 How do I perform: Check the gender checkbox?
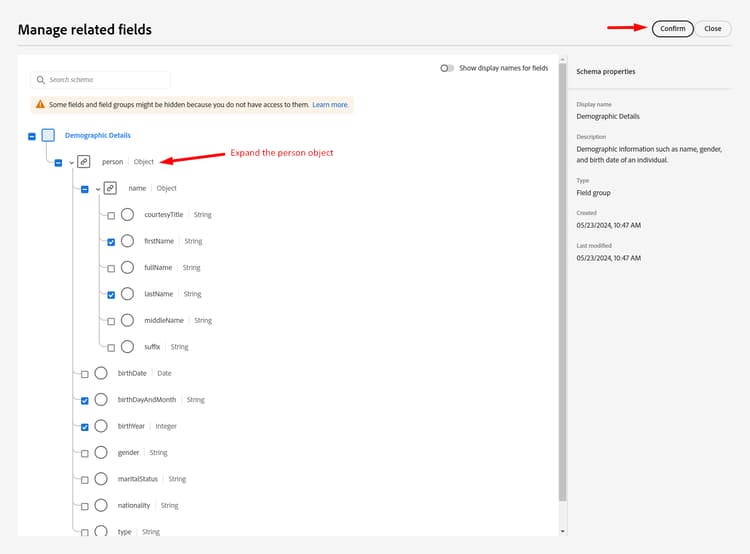coord(85,453)
